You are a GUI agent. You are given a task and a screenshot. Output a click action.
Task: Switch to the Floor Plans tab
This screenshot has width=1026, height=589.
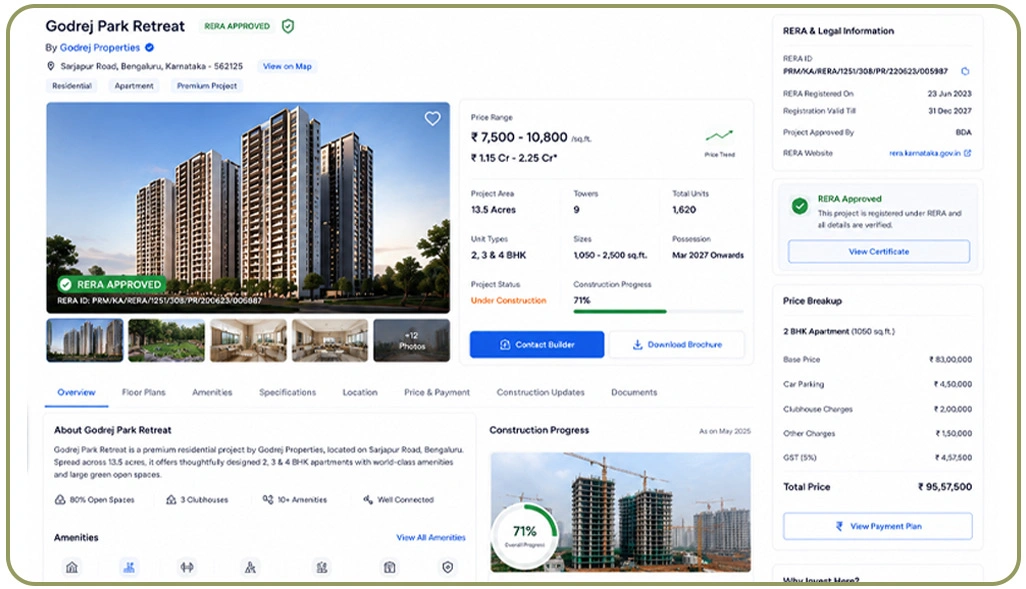click(x=143, y=392)
